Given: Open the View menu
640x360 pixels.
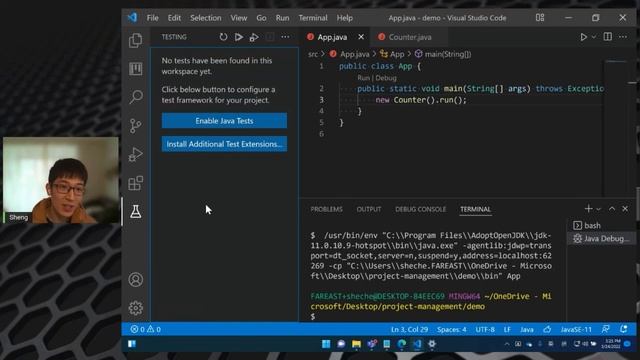Looking at the screenshot, I should (x=239, y=18).
